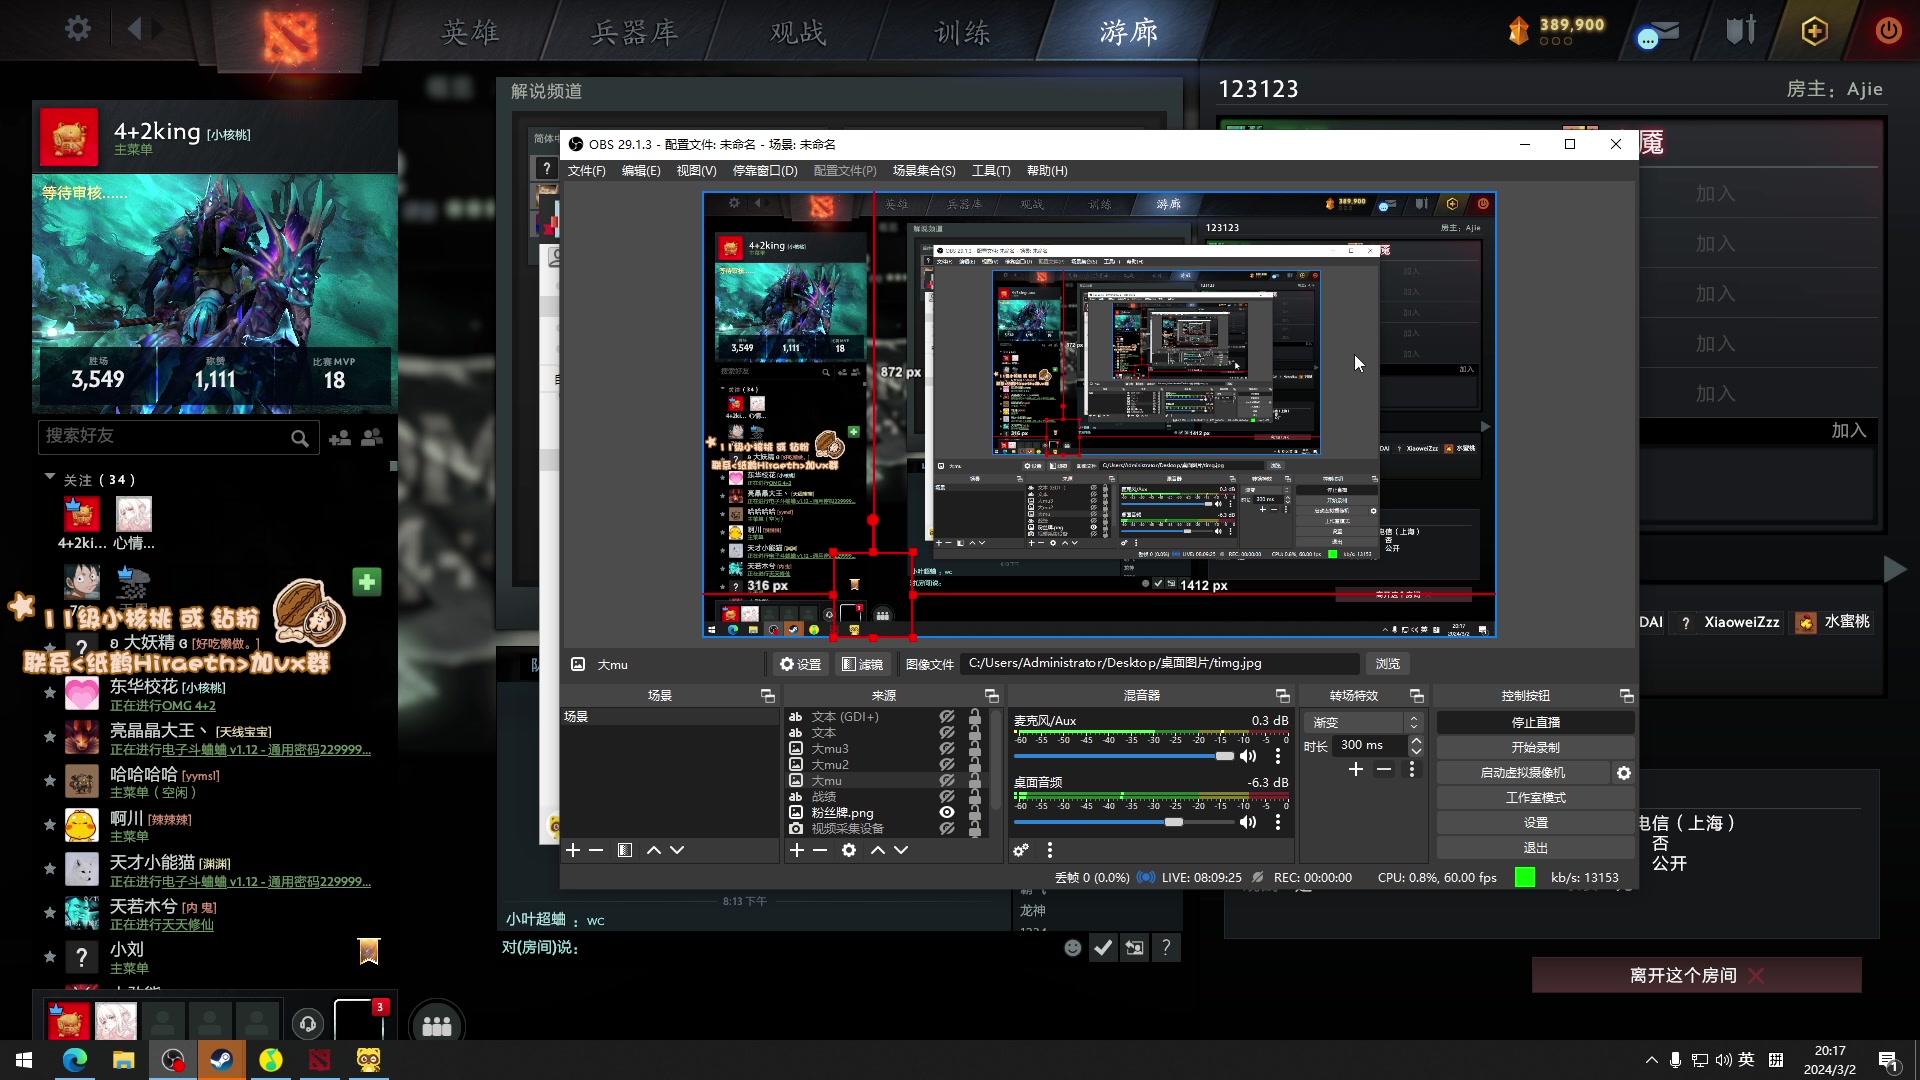1920x1080 pixels.
Task: Collapse the 关注 (34) friends group
Action: pyautogui.click(x=50, y=478)
